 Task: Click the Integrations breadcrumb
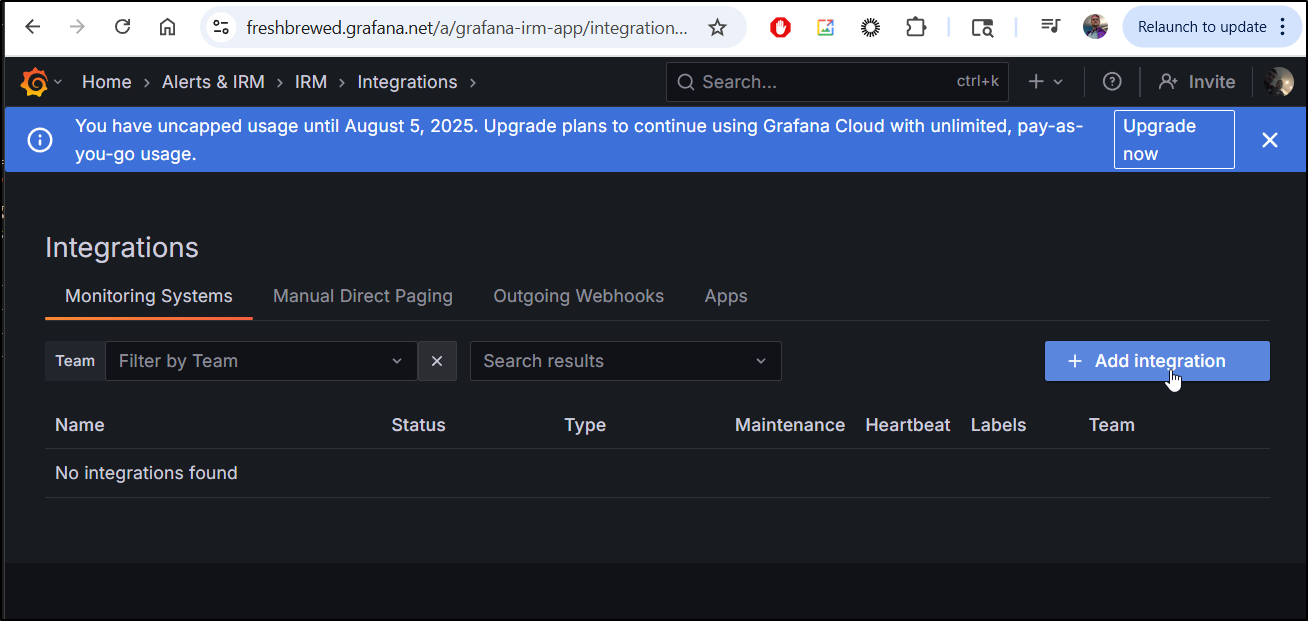click(407, 82)
